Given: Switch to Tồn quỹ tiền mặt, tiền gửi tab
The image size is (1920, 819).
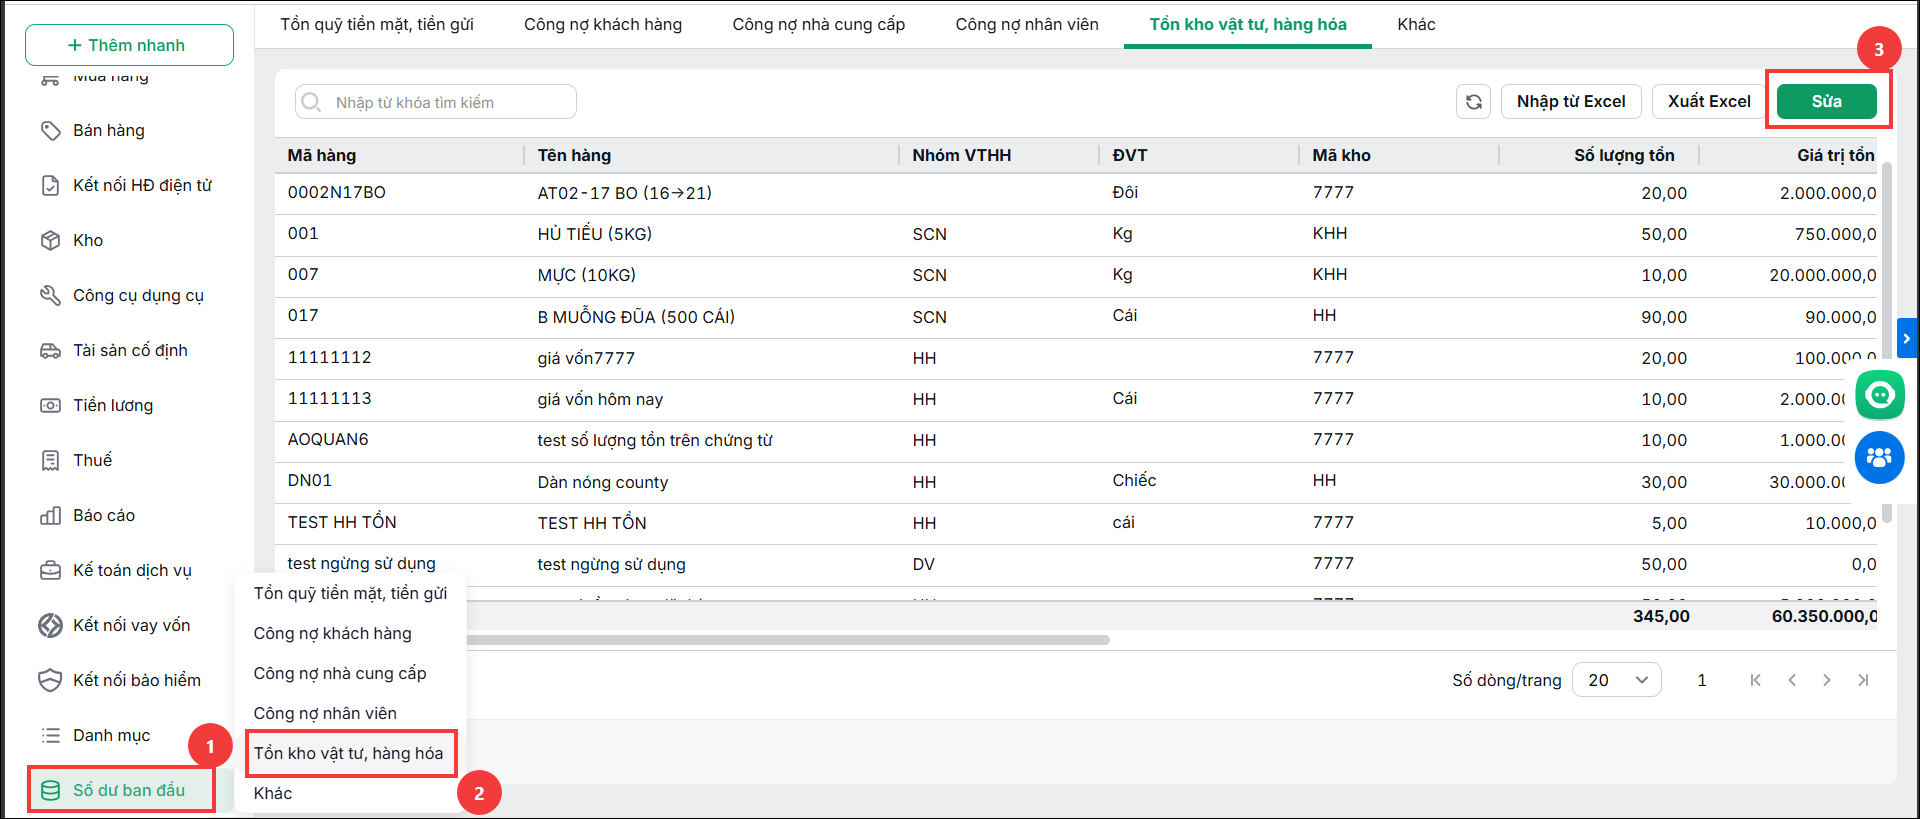Looking at the screenshot, I should tap(377, 24).
